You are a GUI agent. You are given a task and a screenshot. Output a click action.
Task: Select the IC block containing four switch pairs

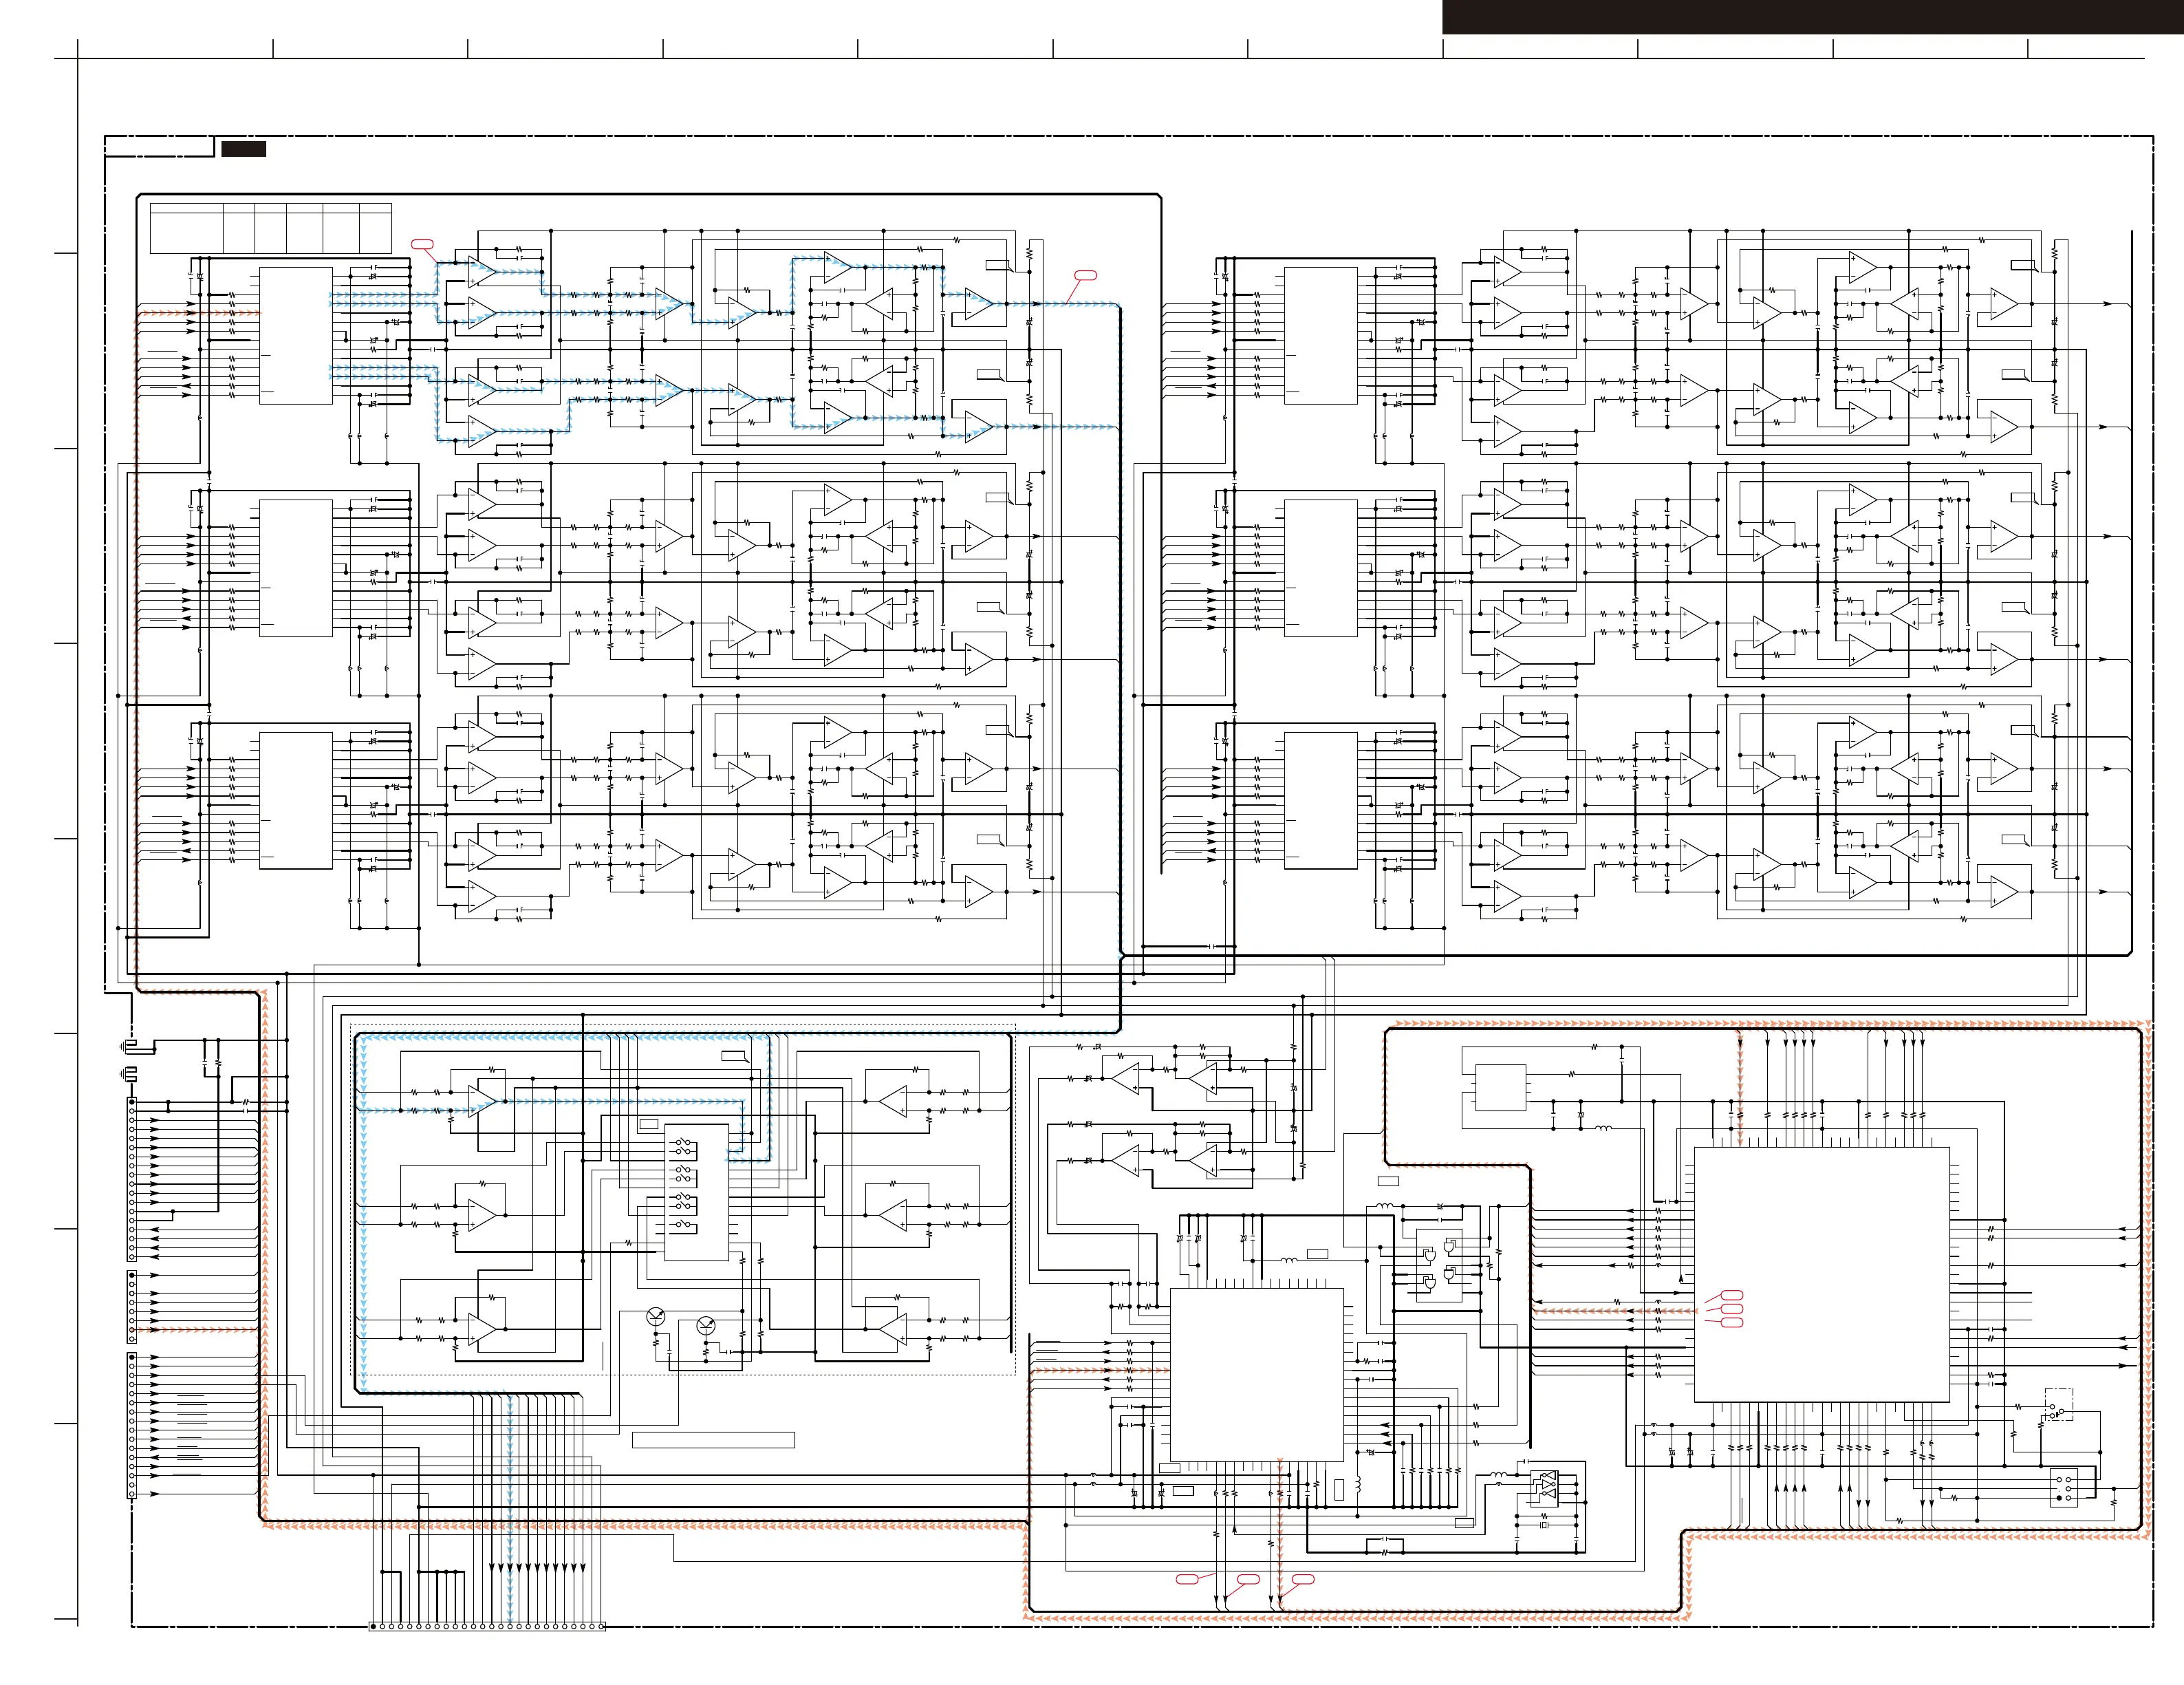tap(696, 1191)
